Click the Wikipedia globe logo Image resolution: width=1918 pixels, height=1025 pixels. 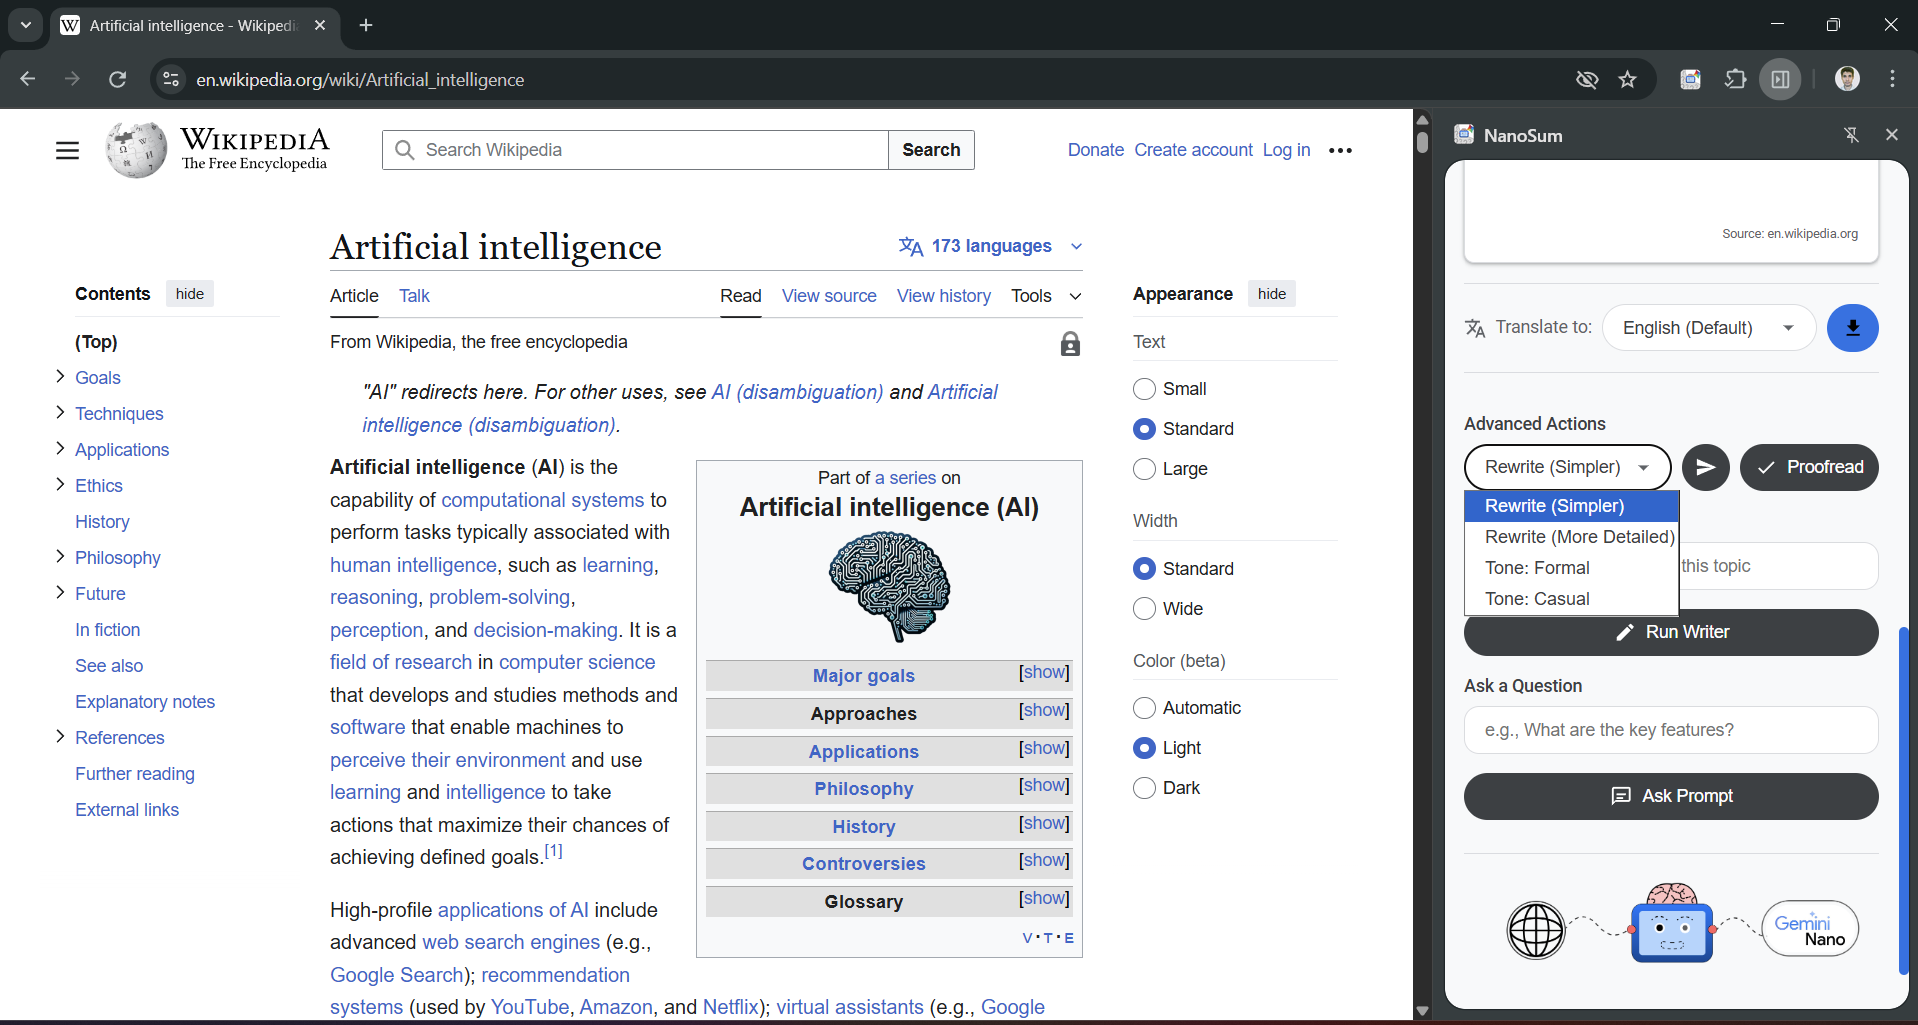click(x=136, y=150)
